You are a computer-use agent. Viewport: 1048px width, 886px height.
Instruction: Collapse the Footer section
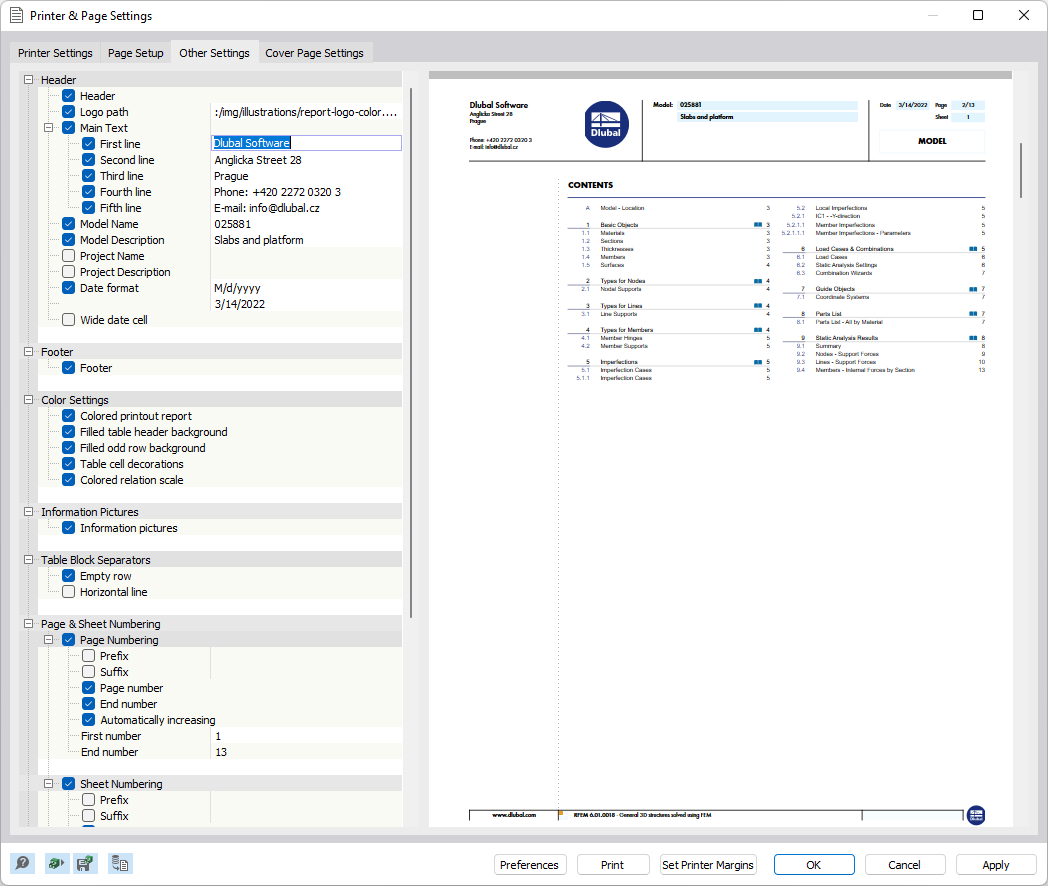(x=29, y=351)
